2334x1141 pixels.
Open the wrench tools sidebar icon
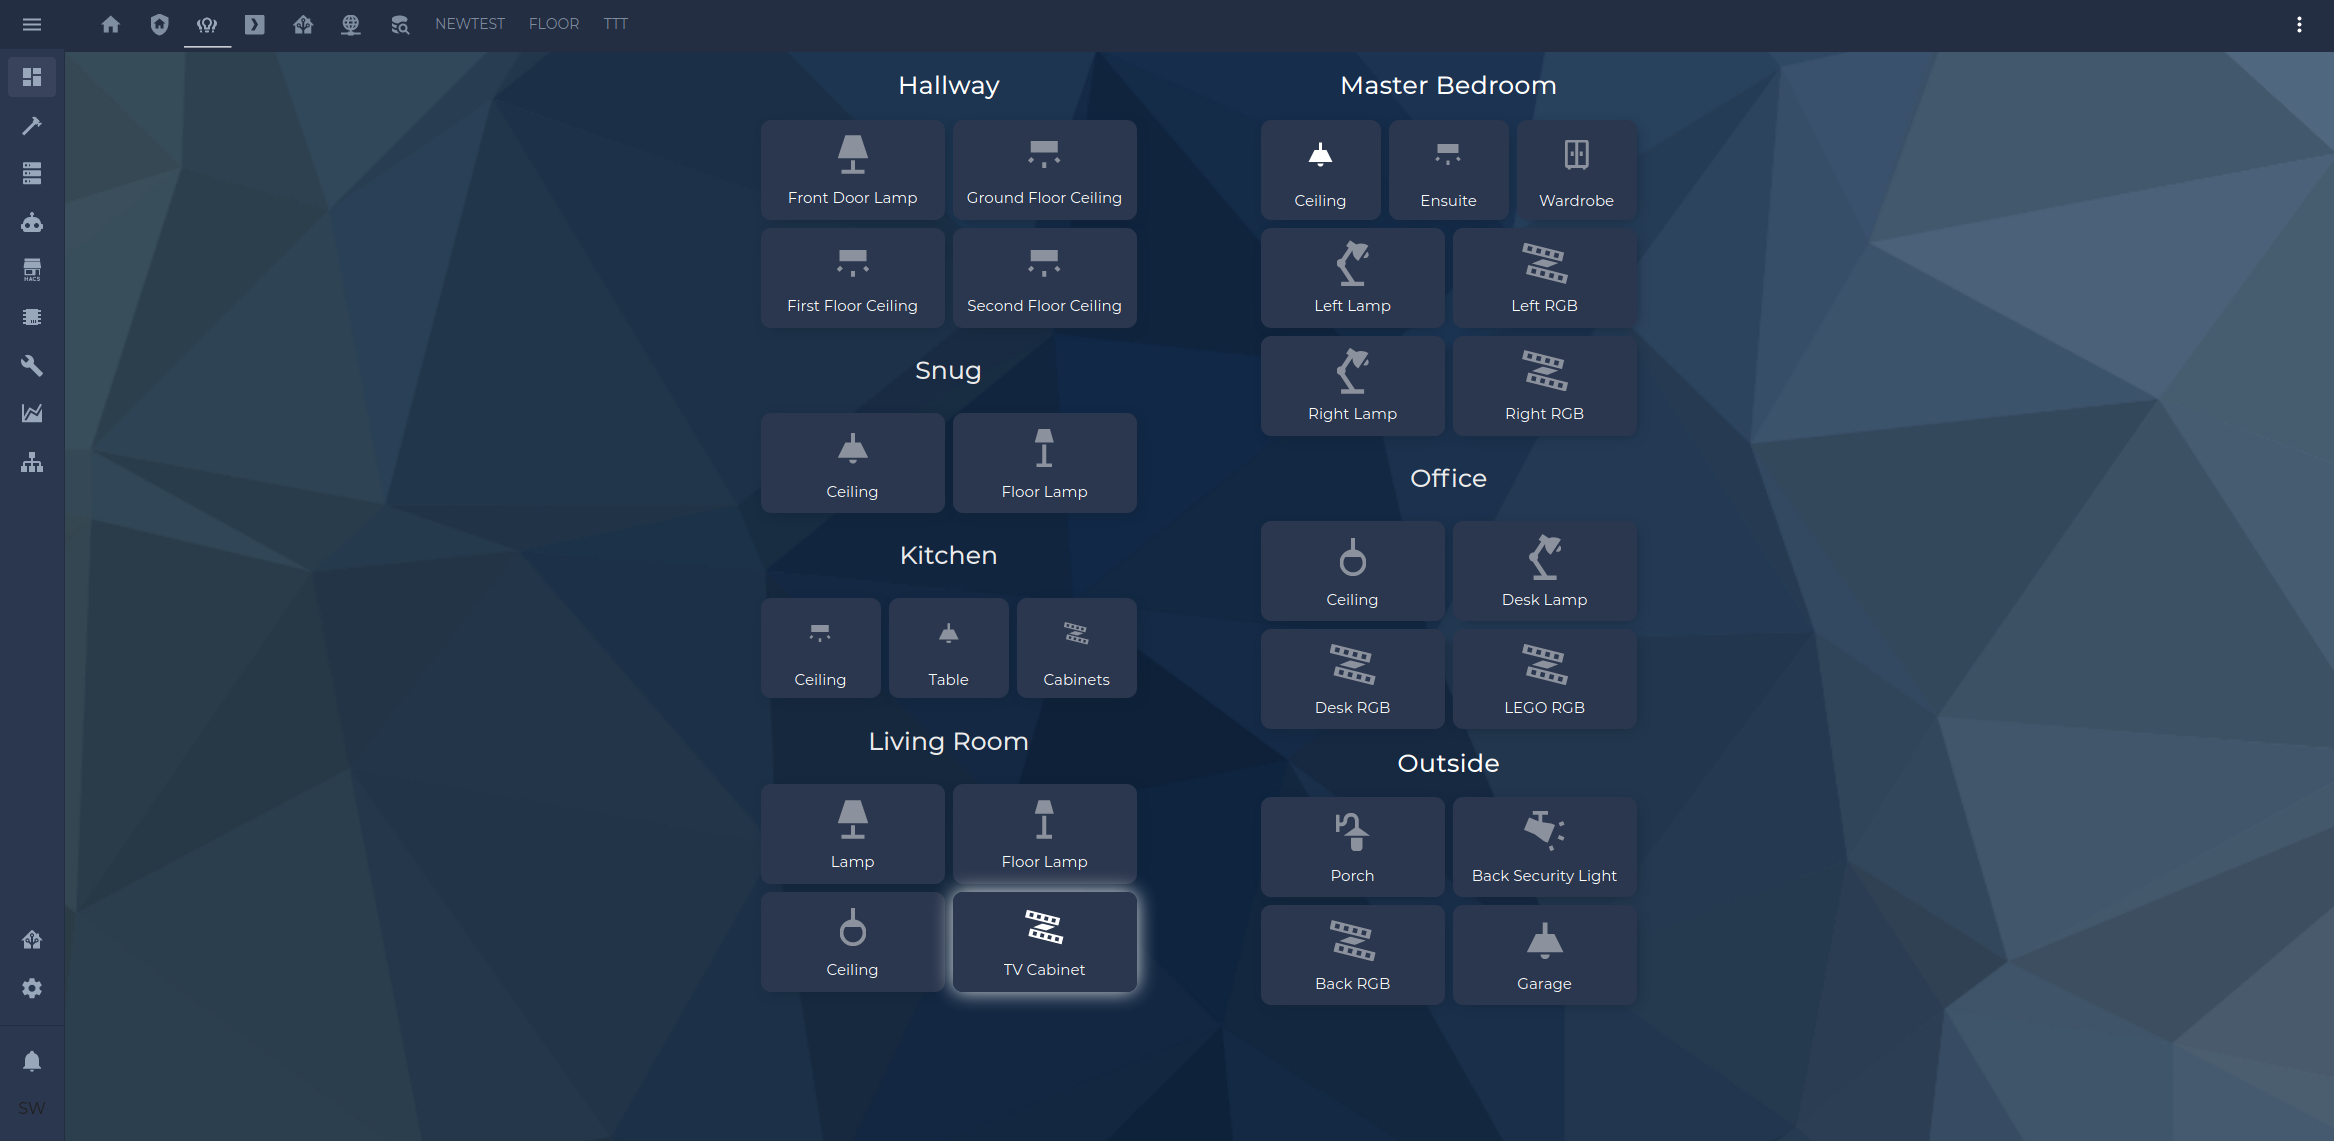(32, 365)
